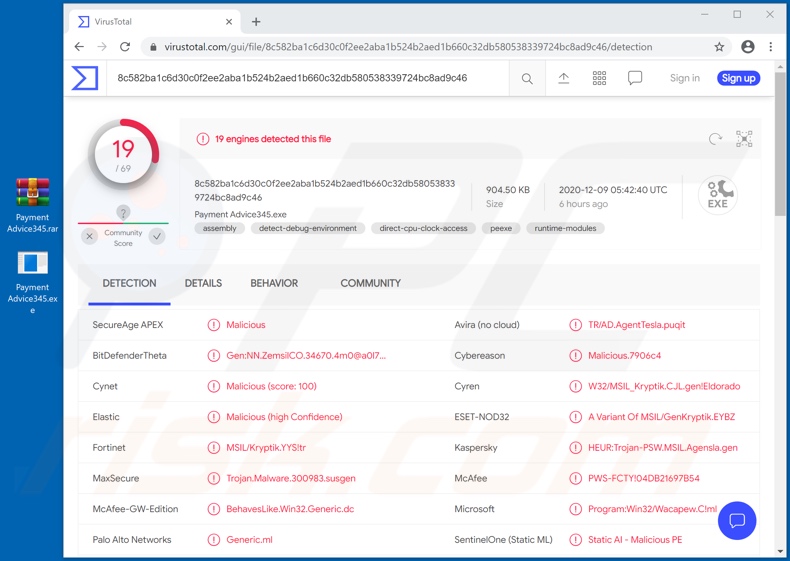Screen dimensions: 790x561
Task: Click the Microsoft engine name
Action: [x=475, y=509]
